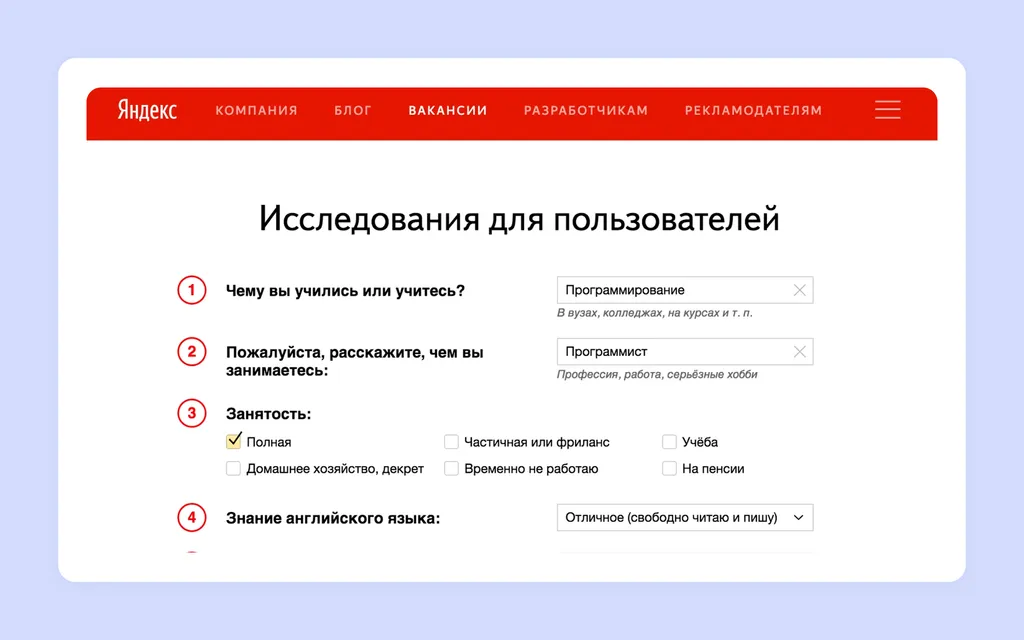Tick the На пенсии checkbox
This screenshot has width=1024, height=640.
pos(669,468)
